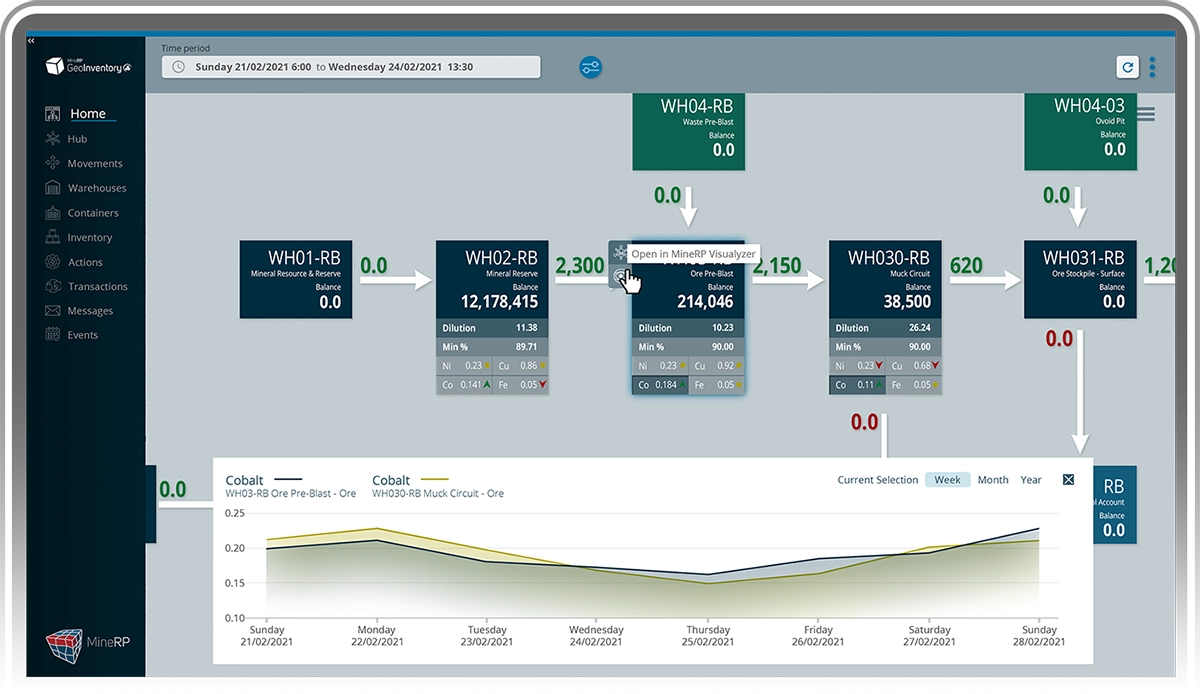Screen dimensions: 1200x694
Task: Open the vertical three-dot options menu
Action: 1153,67
